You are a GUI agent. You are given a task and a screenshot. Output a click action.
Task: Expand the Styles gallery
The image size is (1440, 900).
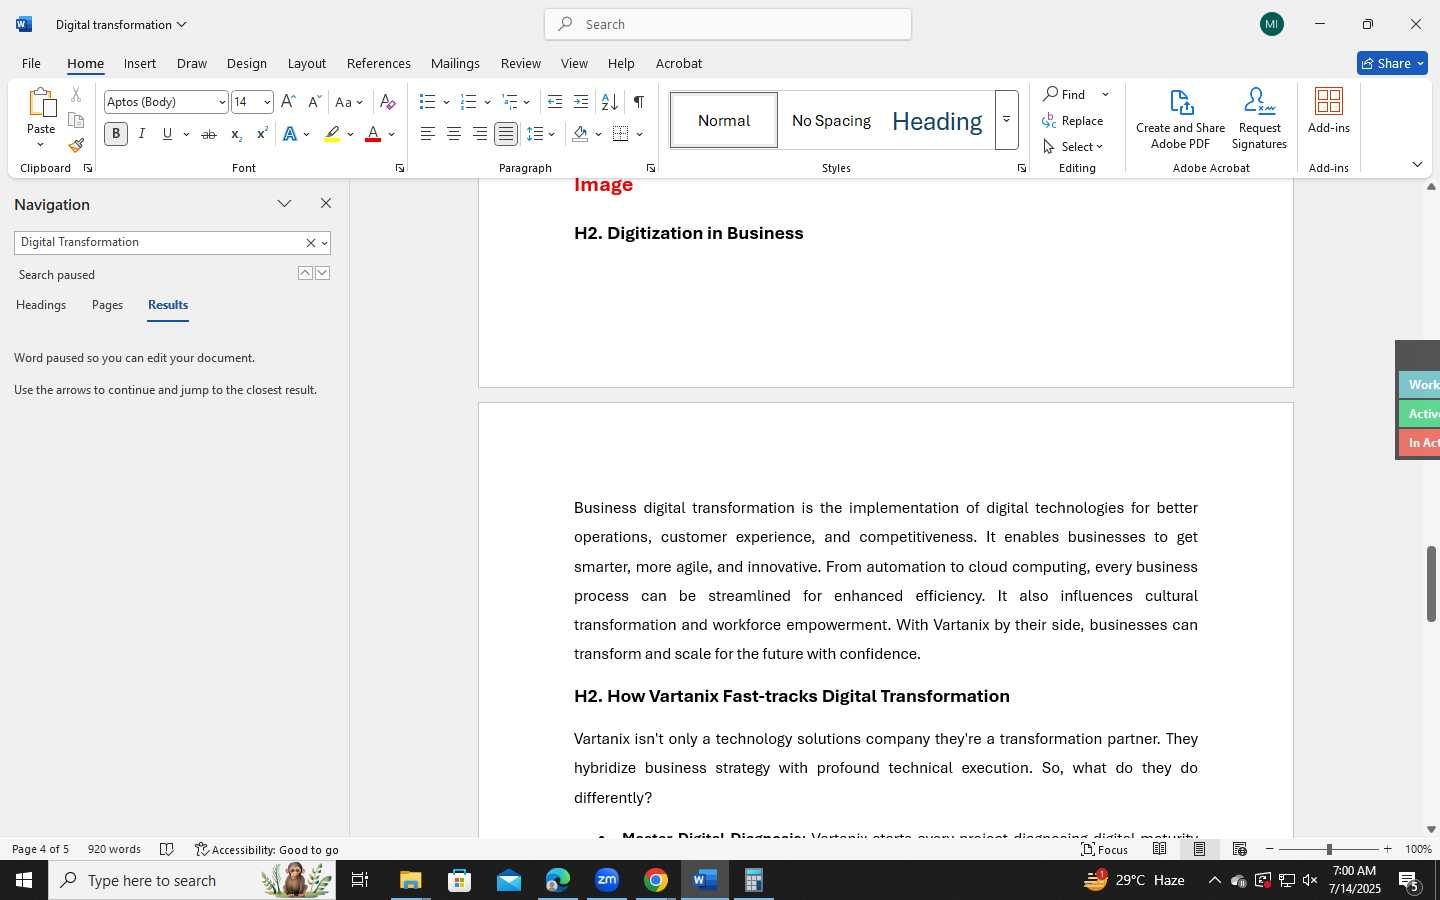point(1007,120)
